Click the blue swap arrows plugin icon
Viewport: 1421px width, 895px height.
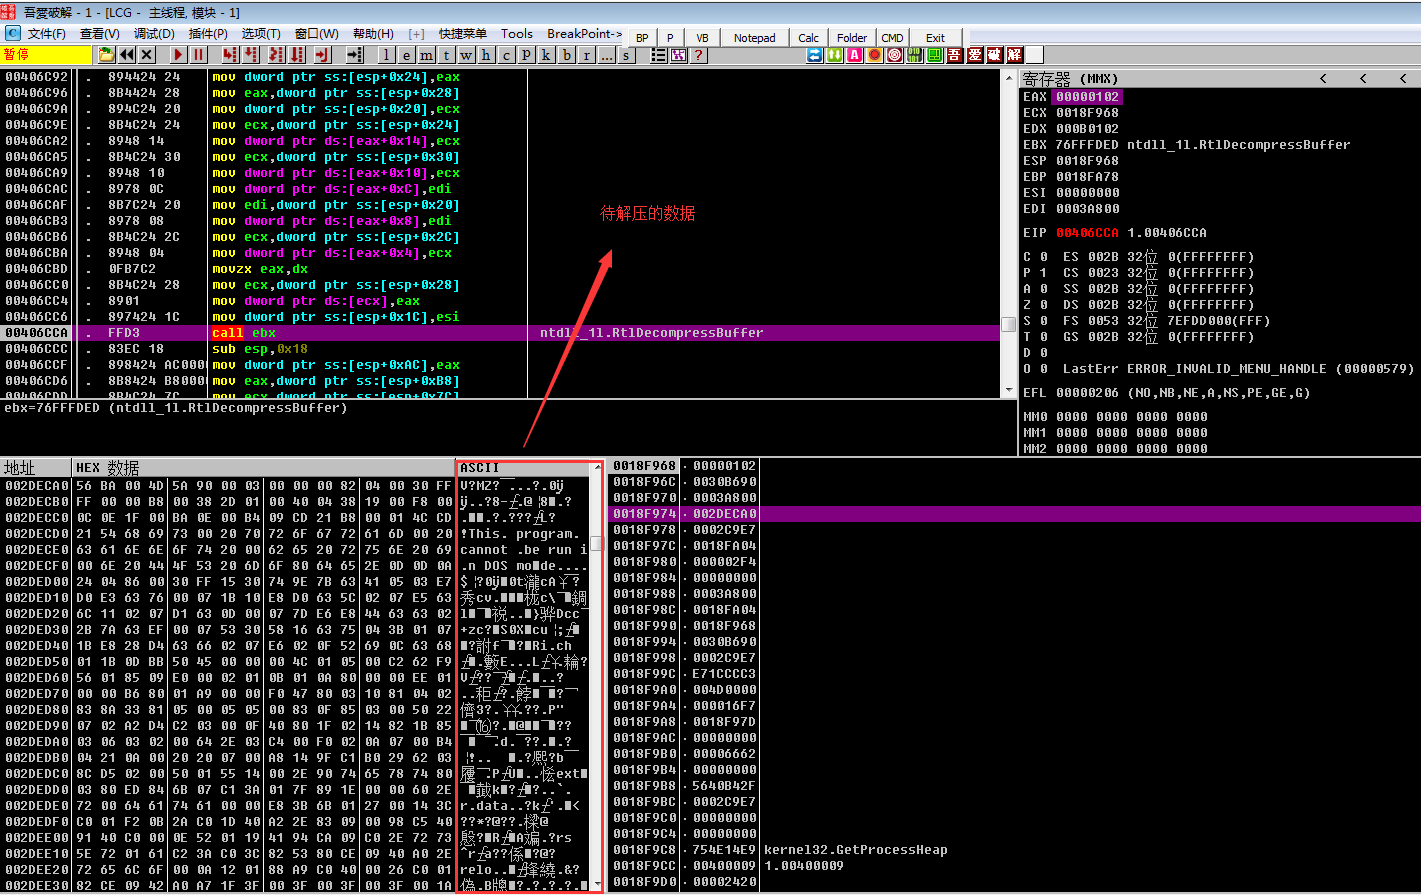coord(815,55)
